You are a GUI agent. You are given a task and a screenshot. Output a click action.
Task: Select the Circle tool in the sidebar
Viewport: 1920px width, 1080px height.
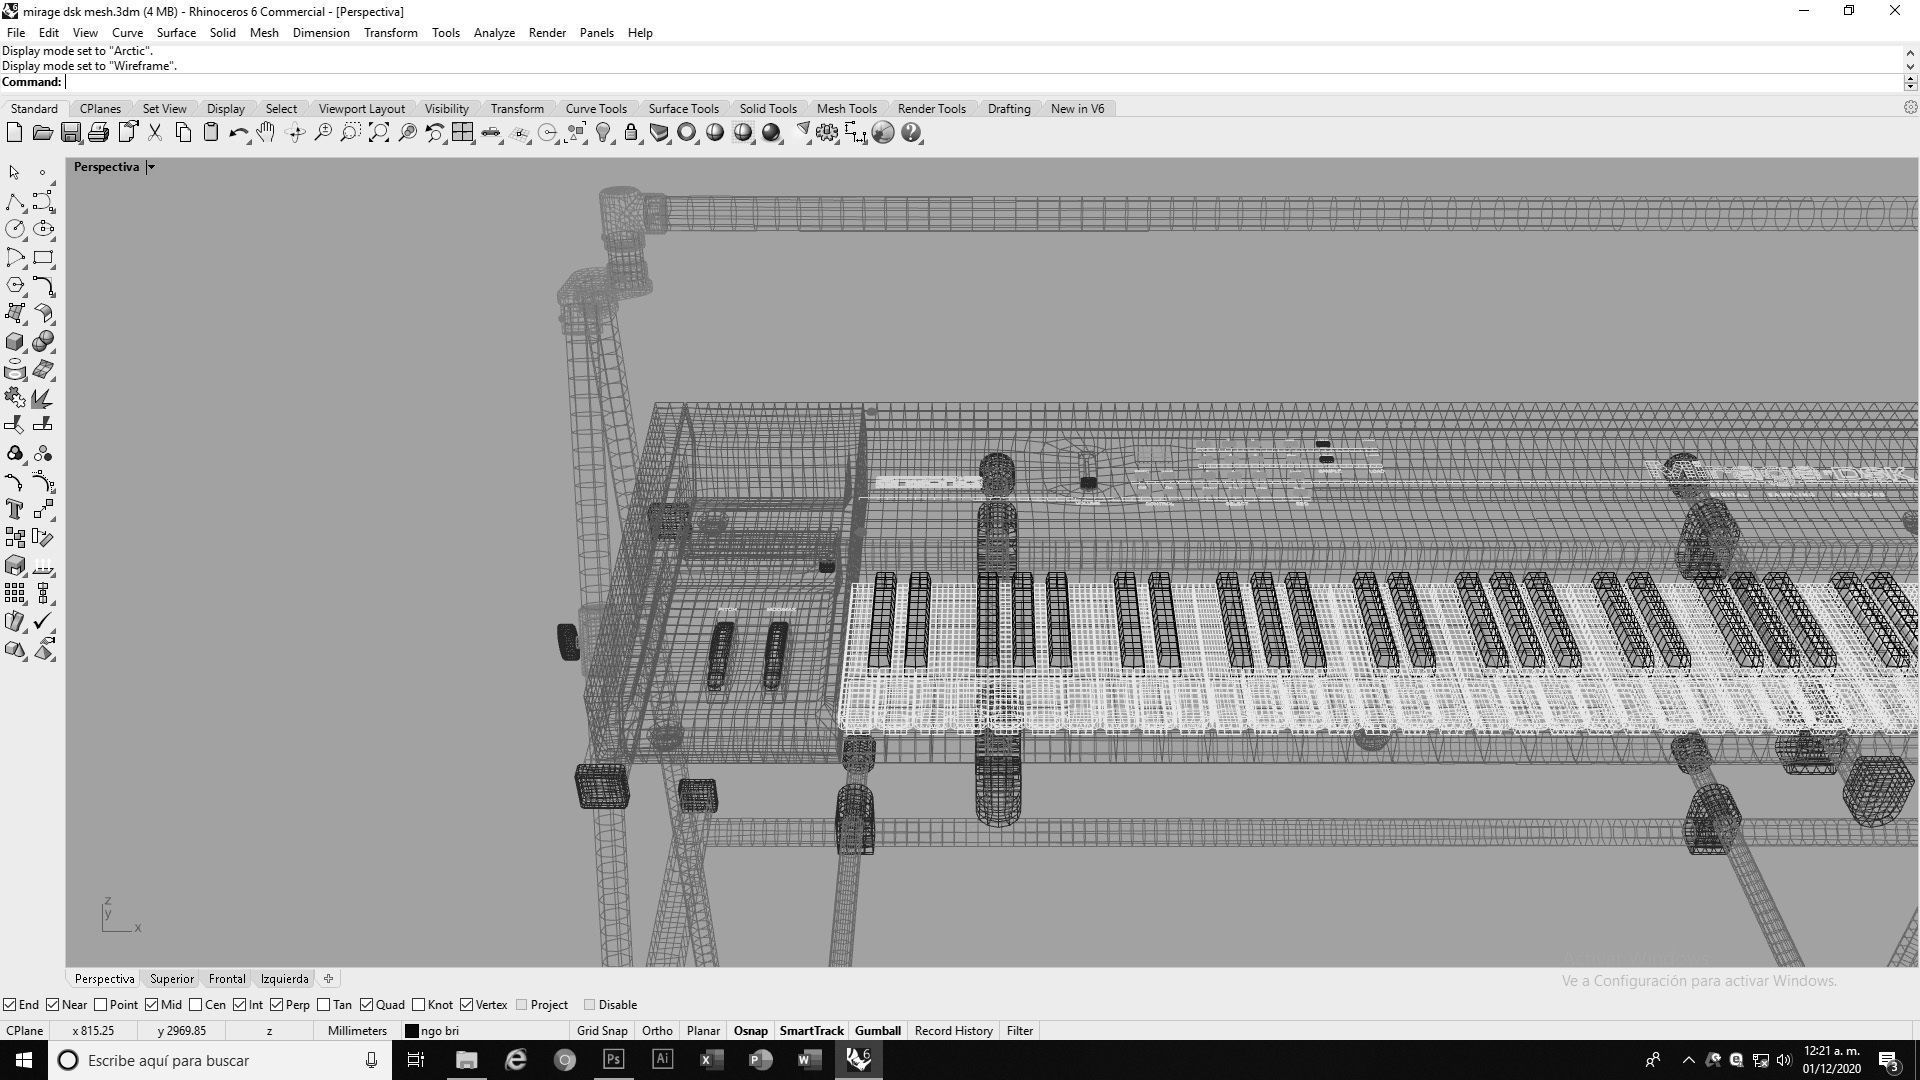pyautogui.click(x=15, y=229)
